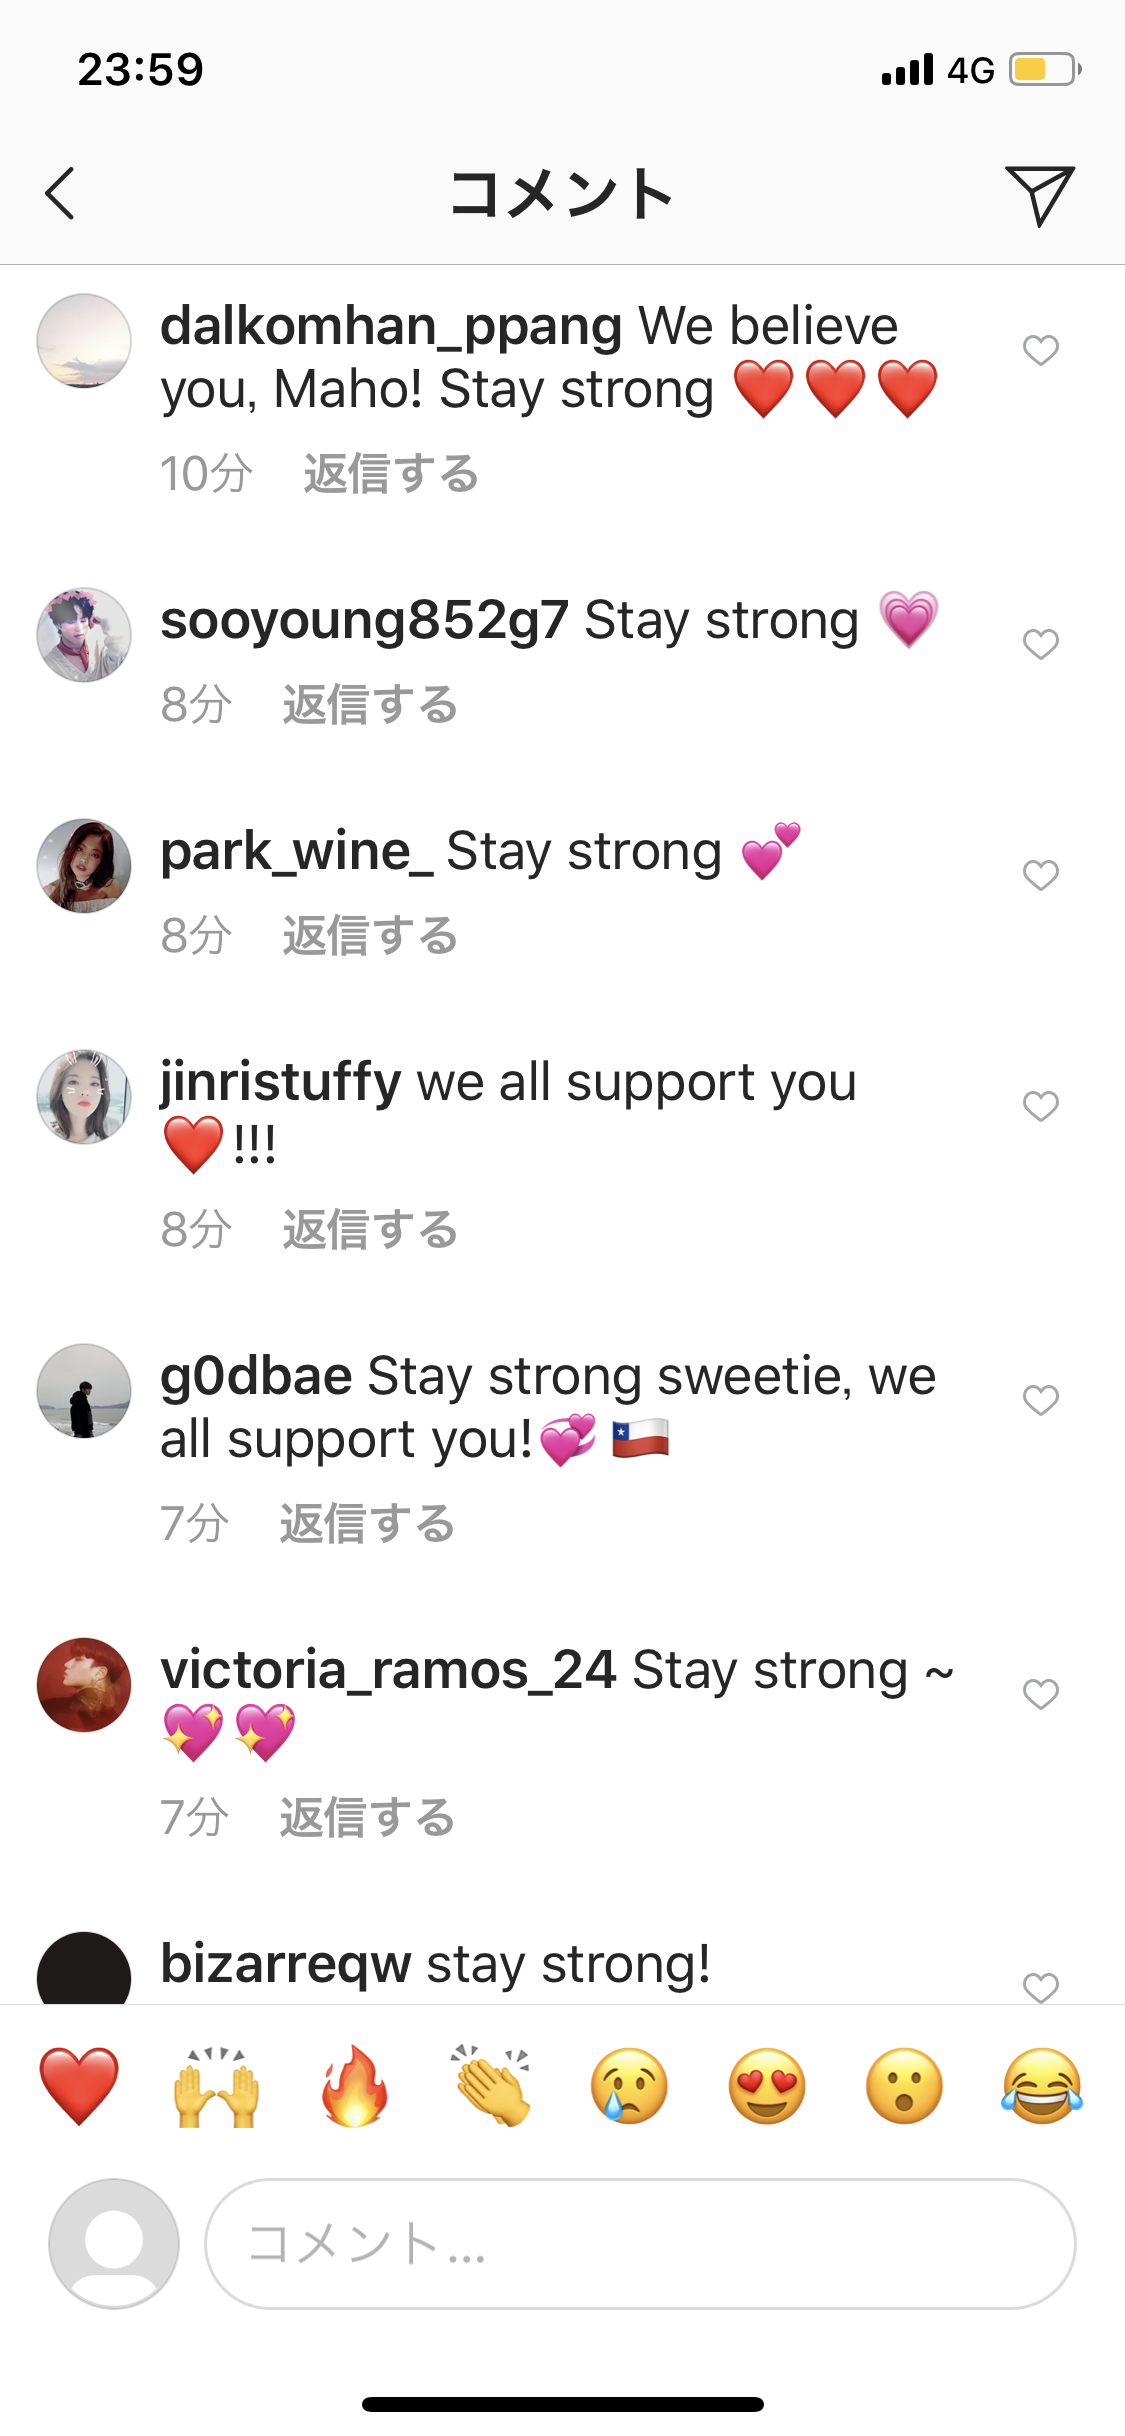Insert clapping hands quick emoji
The height and width of the screenshot is (2436, 1125).
[x=491, y=2085]
